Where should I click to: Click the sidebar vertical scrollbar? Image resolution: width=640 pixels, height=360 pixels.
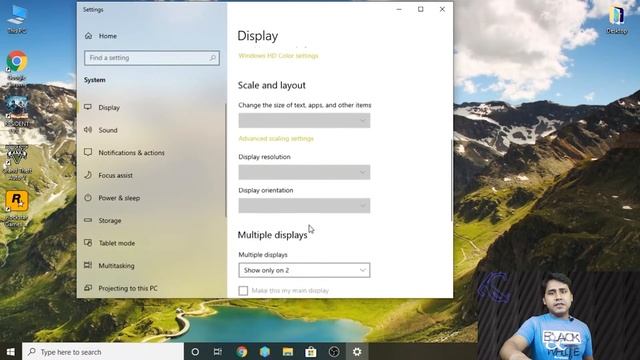tap(225, 160)
